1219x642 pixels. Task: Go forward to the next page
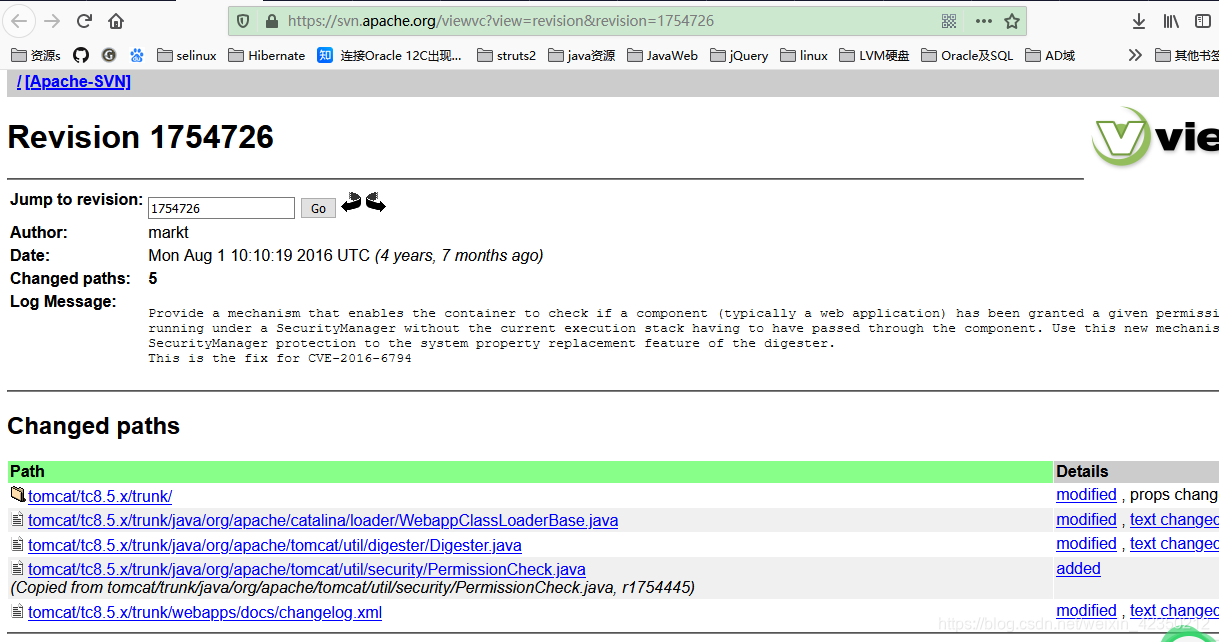click(52, 21)
